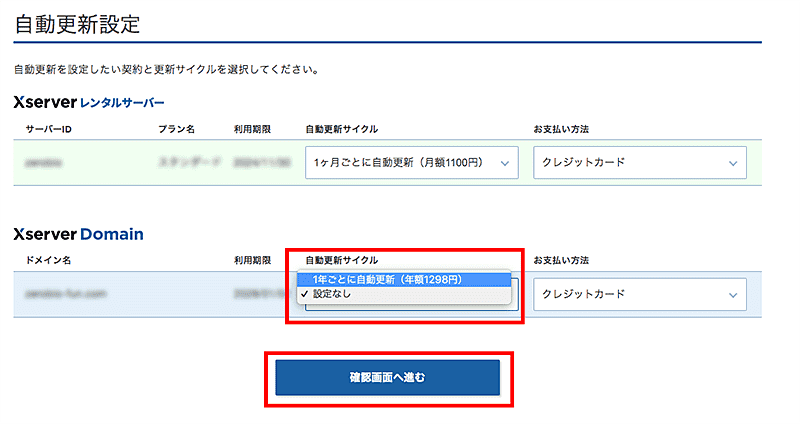Click the domain table 自動更新サイクル header

342,260
